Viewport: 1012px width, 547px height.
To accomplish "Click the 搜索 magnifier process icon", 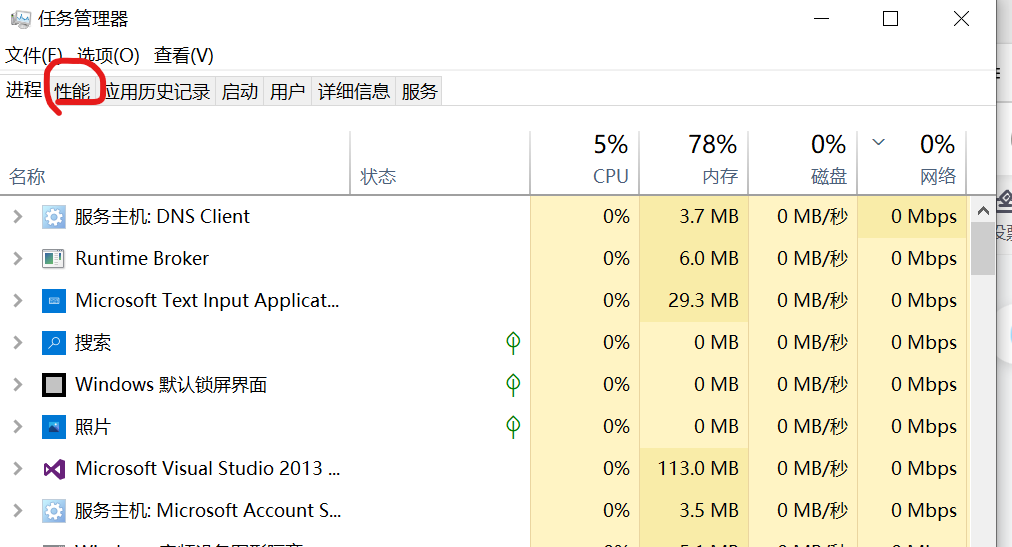I will click(54, 343).
